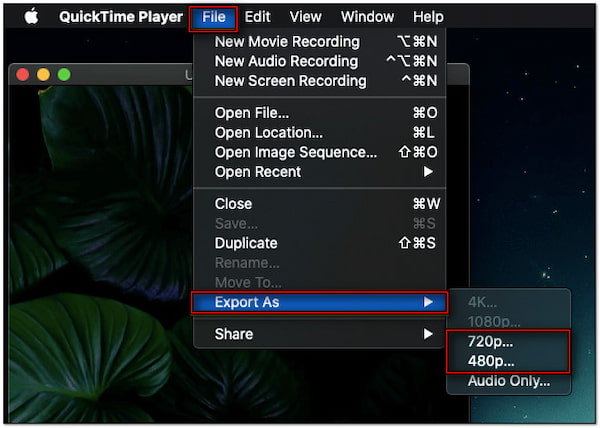The image size is (600, 428).
Task: Click the File menu
Action: pos(214,17)
